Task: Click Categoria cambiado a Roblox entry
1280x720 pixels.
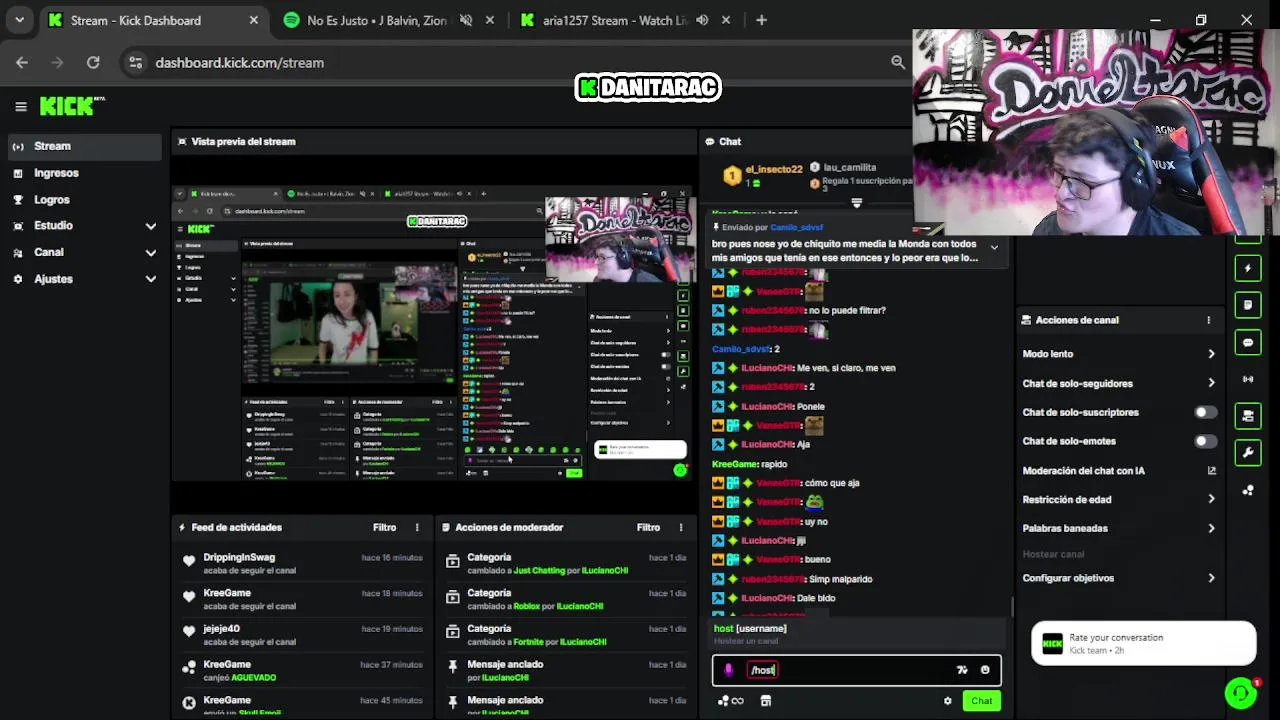Action: 566,599
